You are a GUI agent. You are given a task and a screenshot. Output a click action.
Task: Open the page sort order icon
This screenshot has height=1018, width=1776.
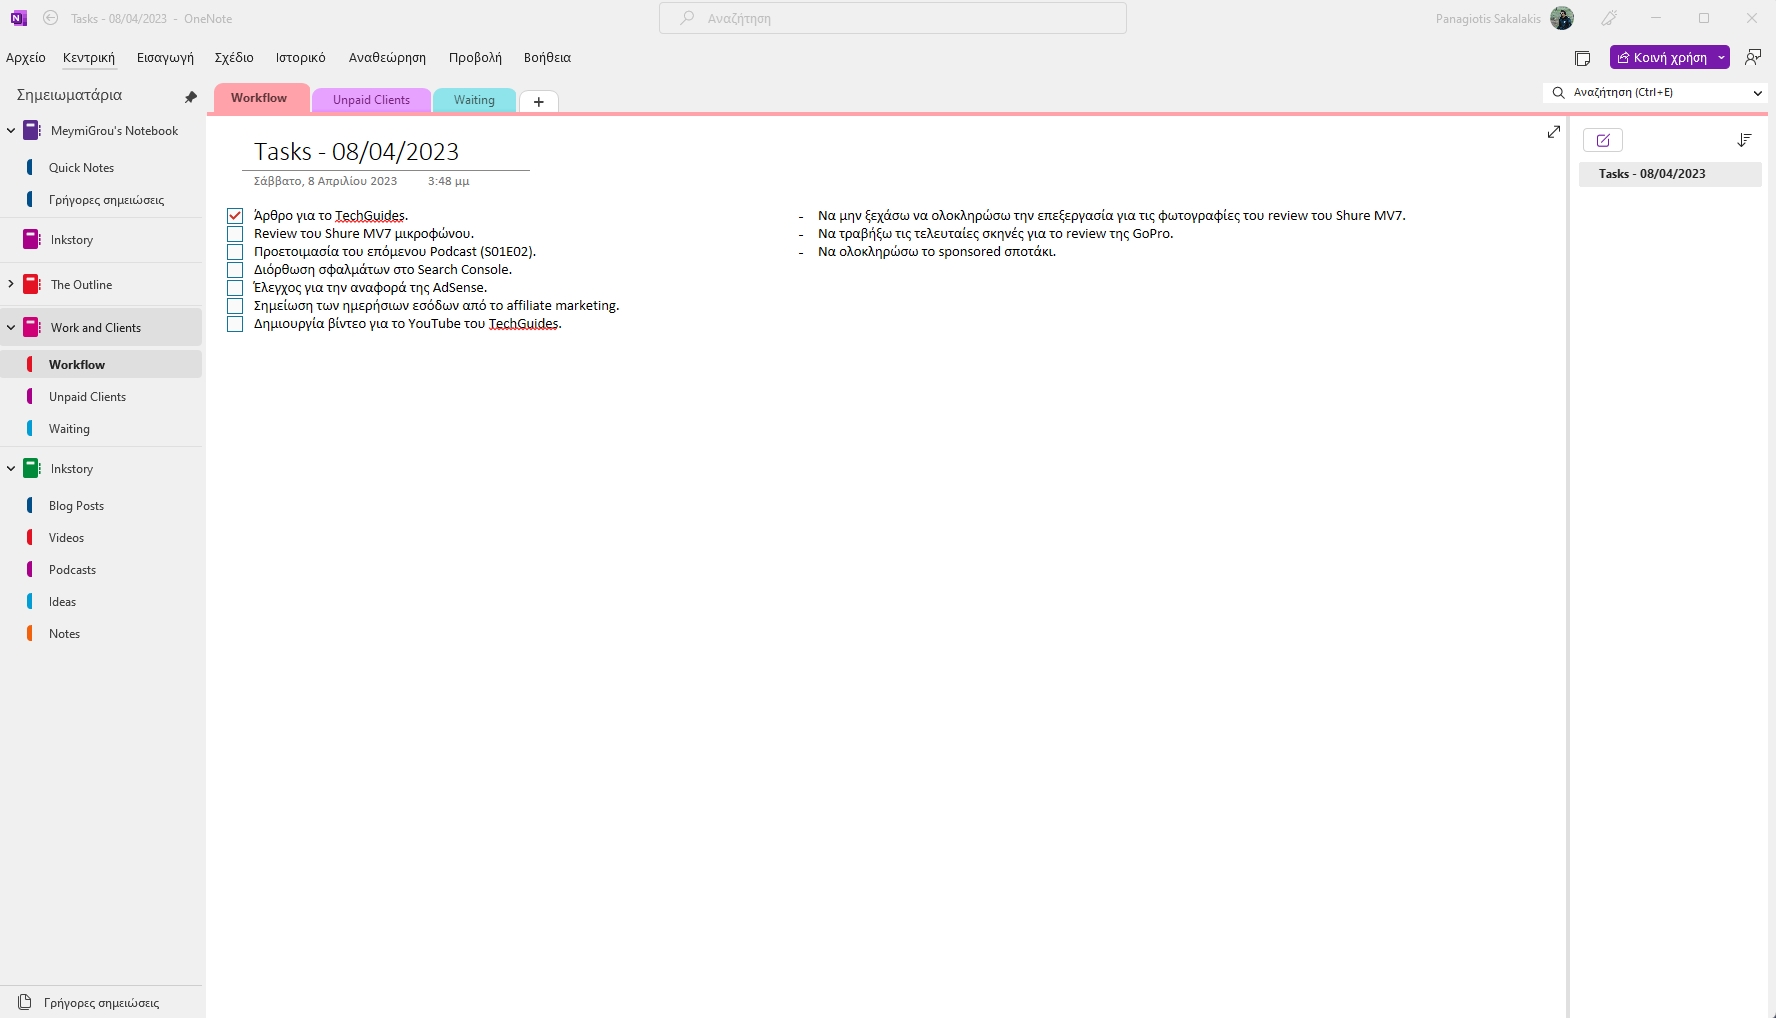pos(1744,140)
